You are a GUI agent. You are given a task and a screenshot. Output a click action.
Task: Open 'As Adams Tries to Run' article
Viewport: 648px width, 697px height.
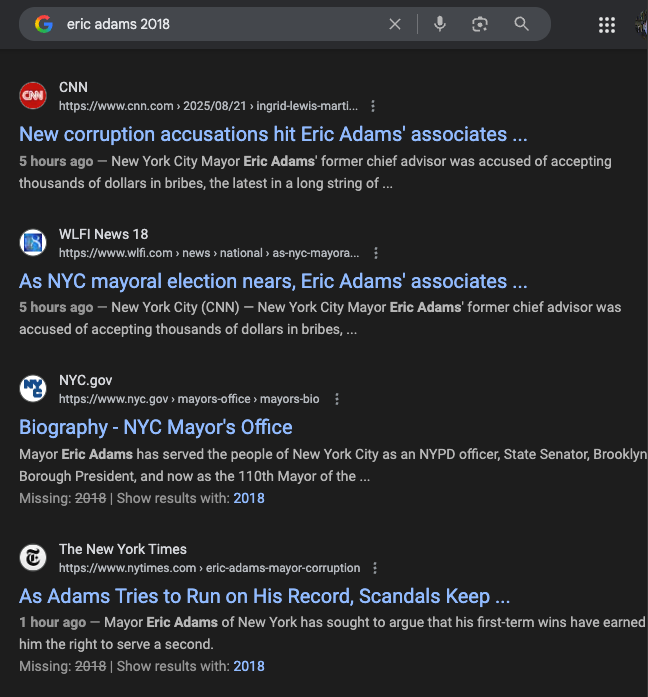click(265, 596)
